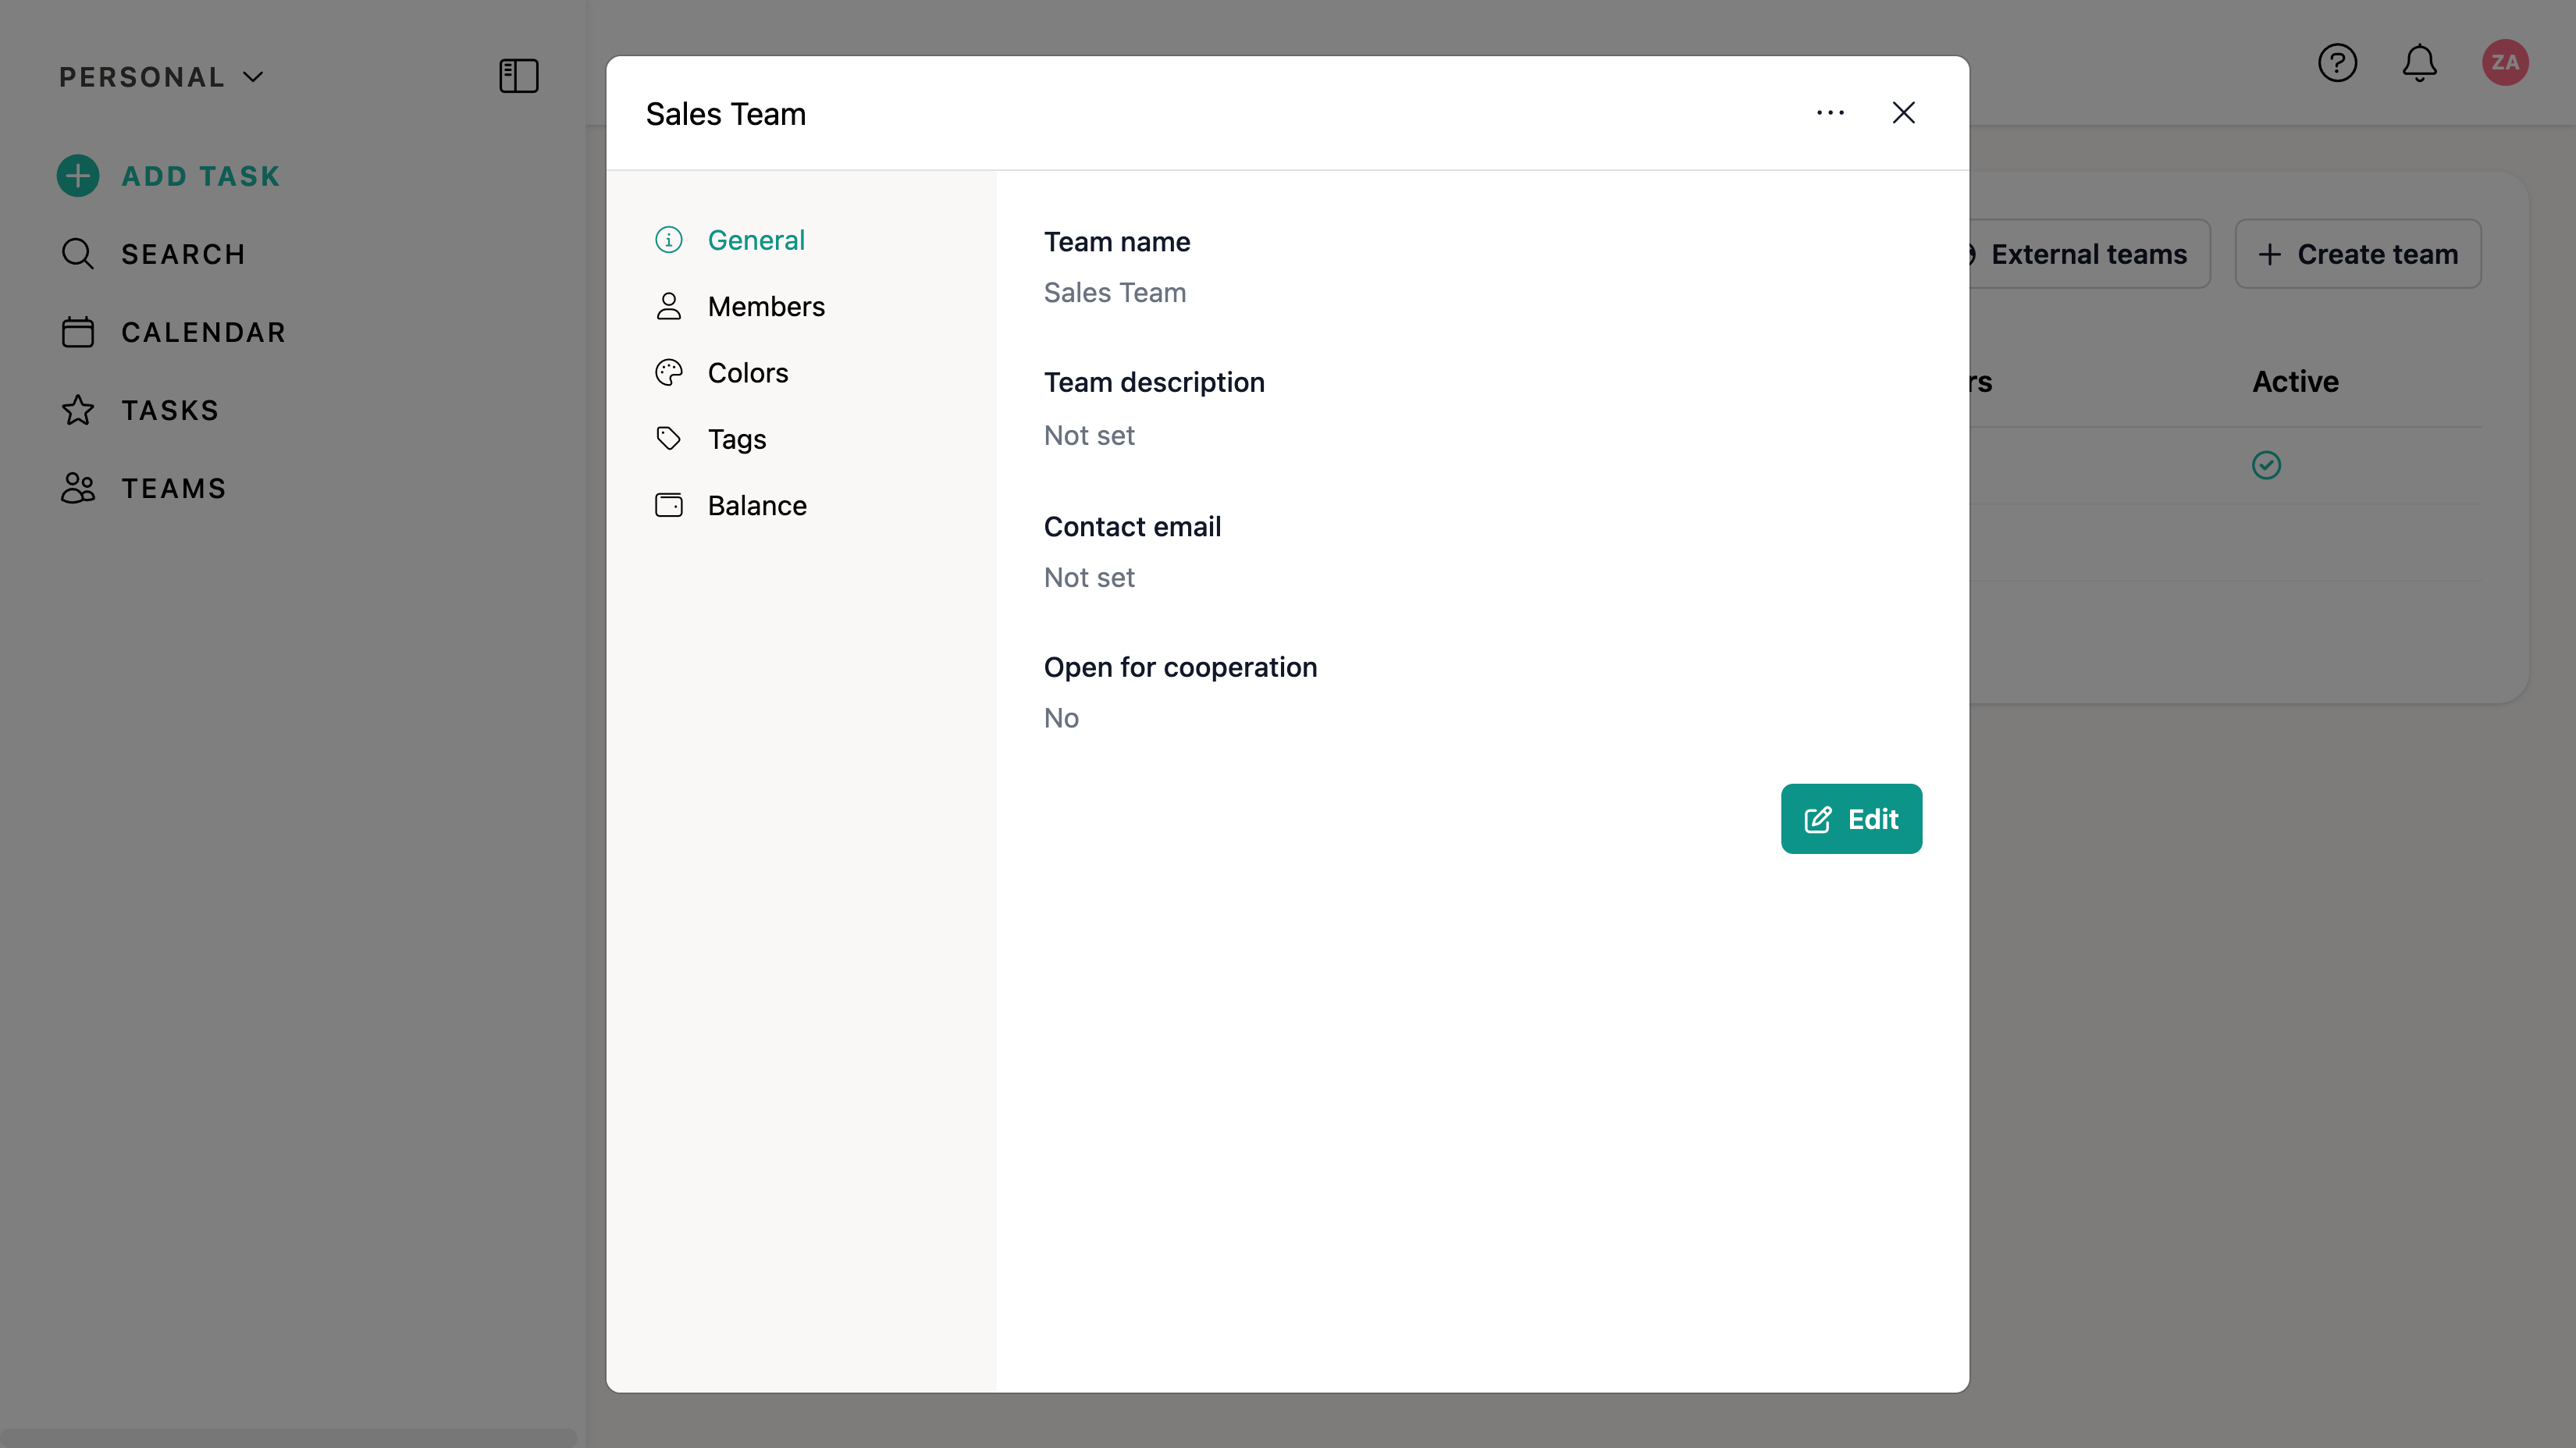
Task: Switch to the Members tab
Action: tap(765, 306)
